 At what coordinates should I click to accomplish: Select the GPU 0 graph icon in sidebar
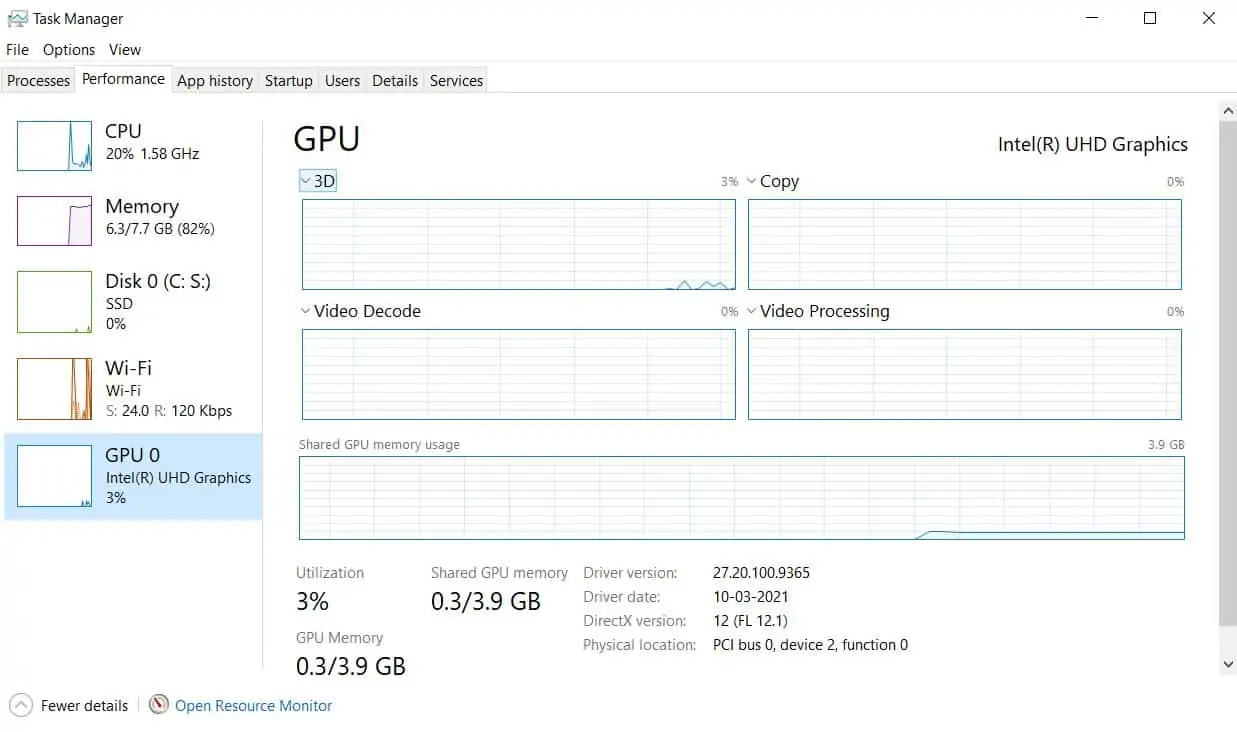(55, 476)
